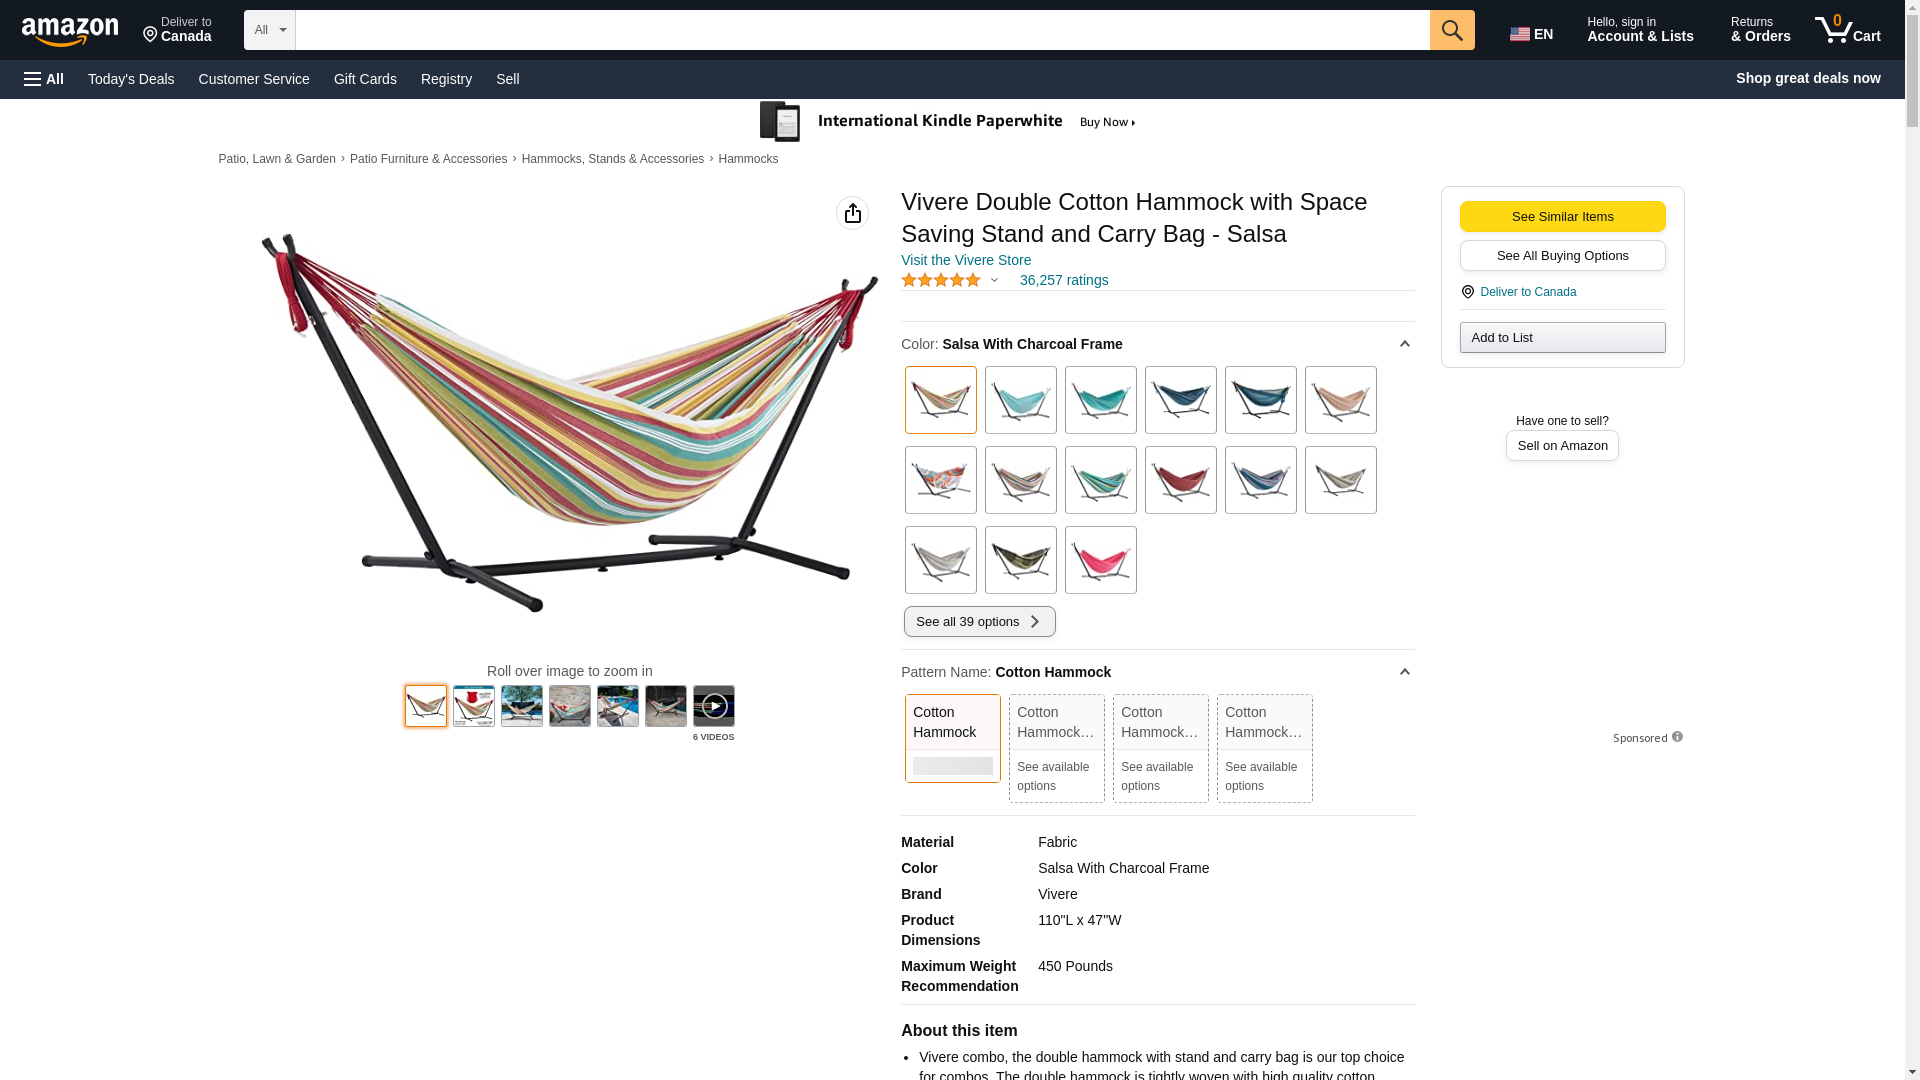
Task: Click the Sponsored info icon
Action: [x=1677, y=737]
